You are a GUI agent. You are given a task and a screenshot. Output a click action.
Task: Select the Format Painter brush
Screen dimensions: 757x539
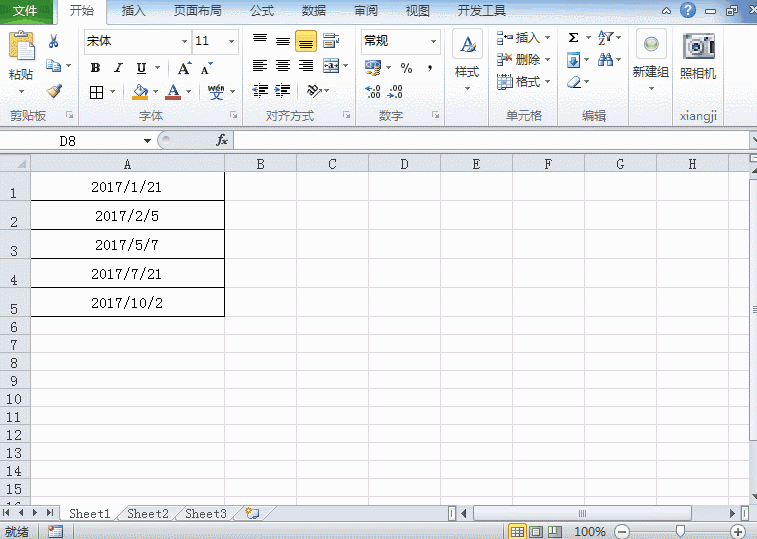[54, 90]
